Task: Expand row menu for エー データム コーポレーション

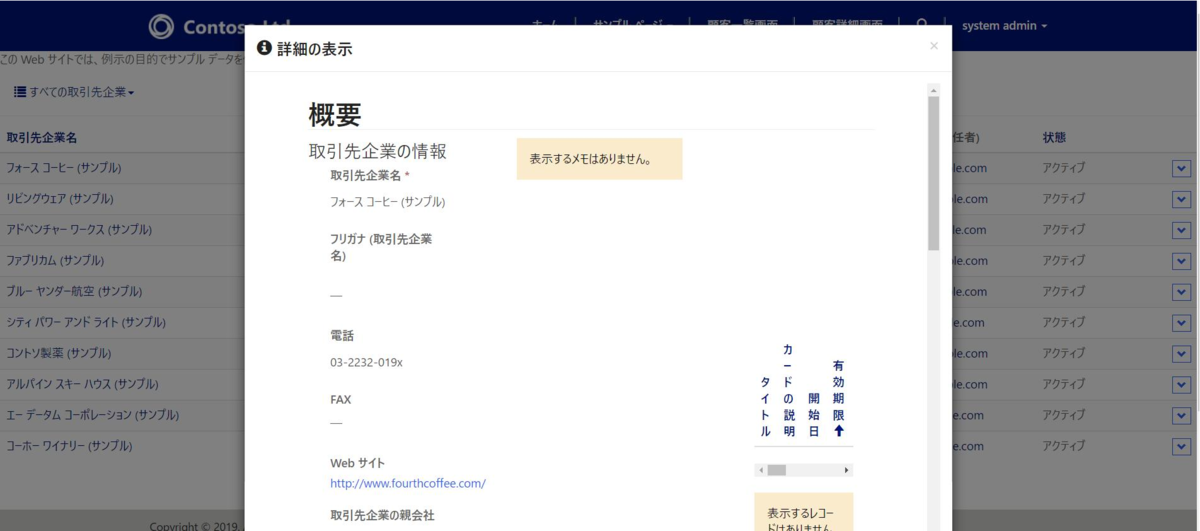Action: pyautogui.click(x=1181, y=417)
